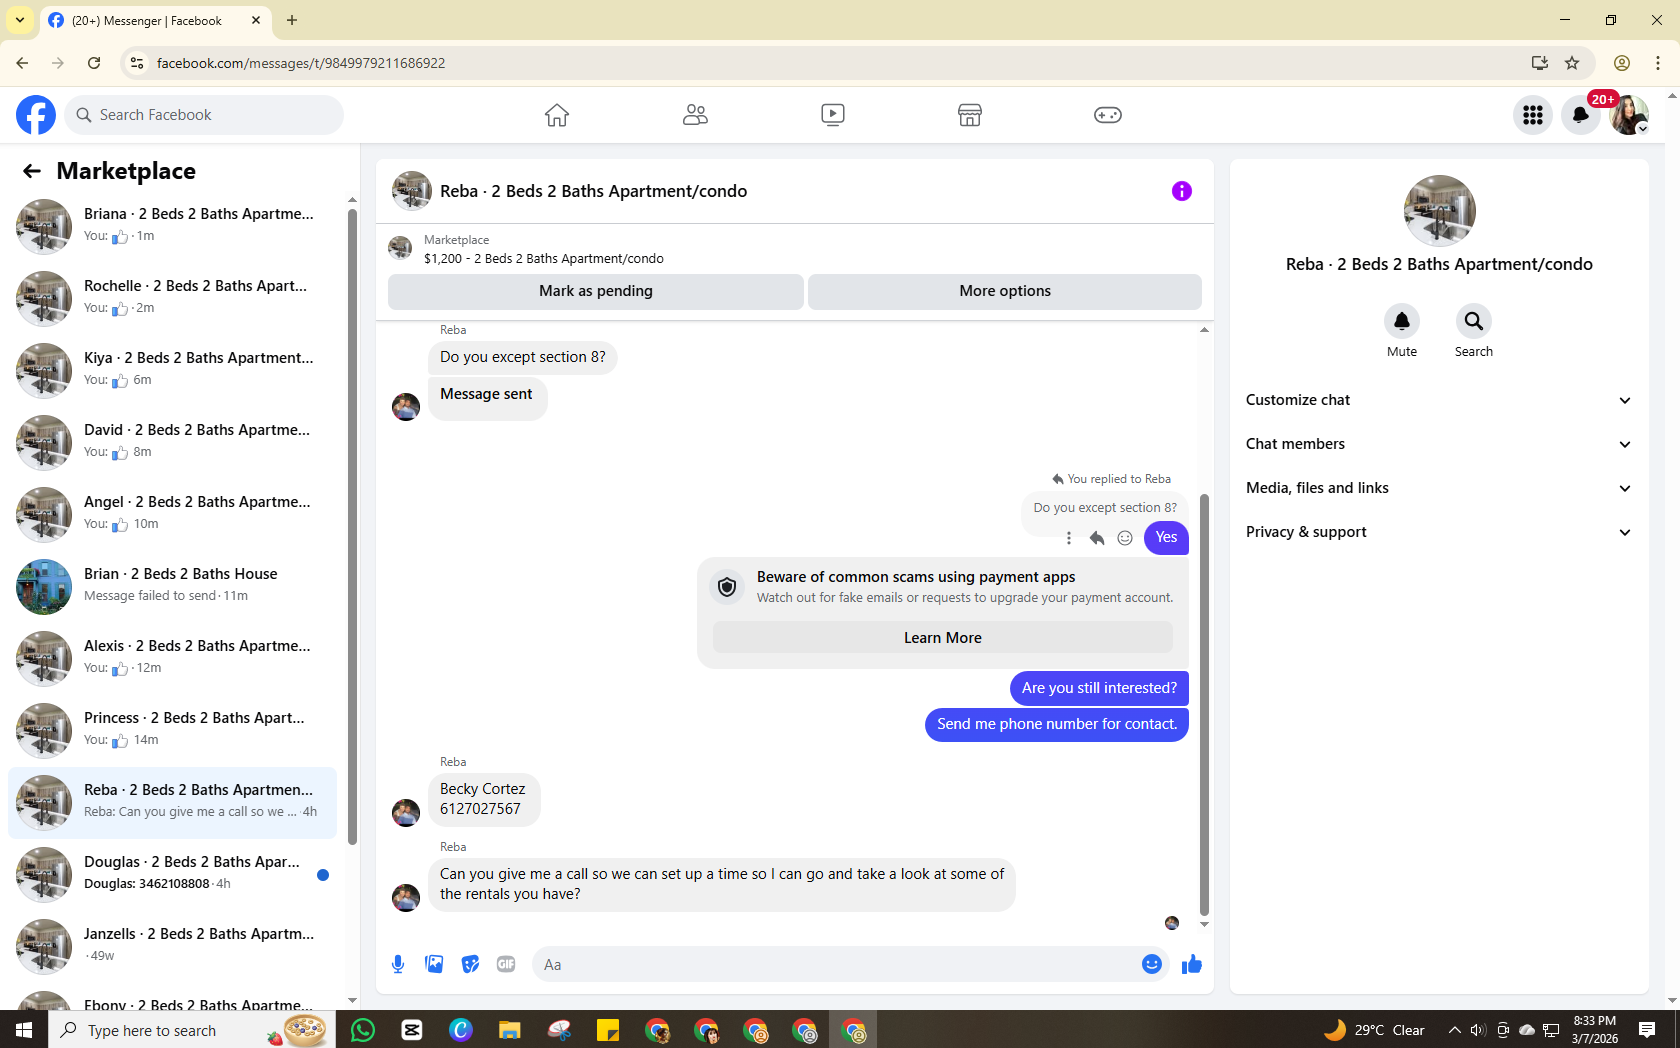Open the Angel conversation
This screenshot has height=1048, width=1680.
click(172, 513)
